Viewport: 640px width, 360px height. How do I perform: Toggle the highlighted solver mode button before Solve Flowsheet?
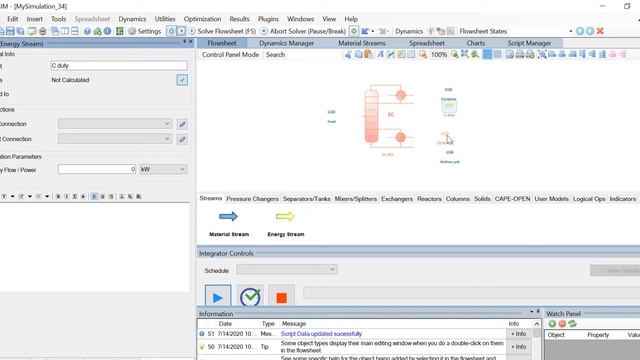pos(171,31)
